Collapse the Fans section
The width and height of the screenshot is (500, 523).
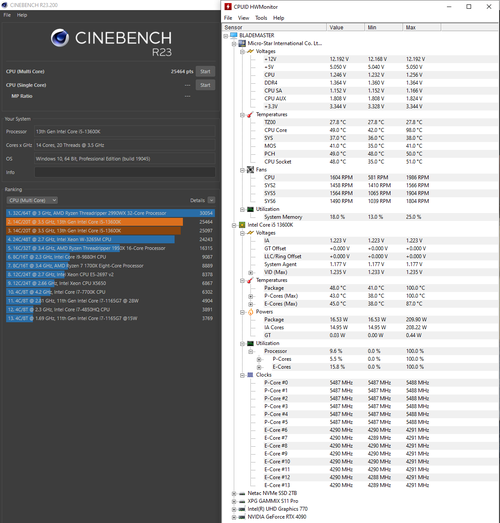click(242, 170)
